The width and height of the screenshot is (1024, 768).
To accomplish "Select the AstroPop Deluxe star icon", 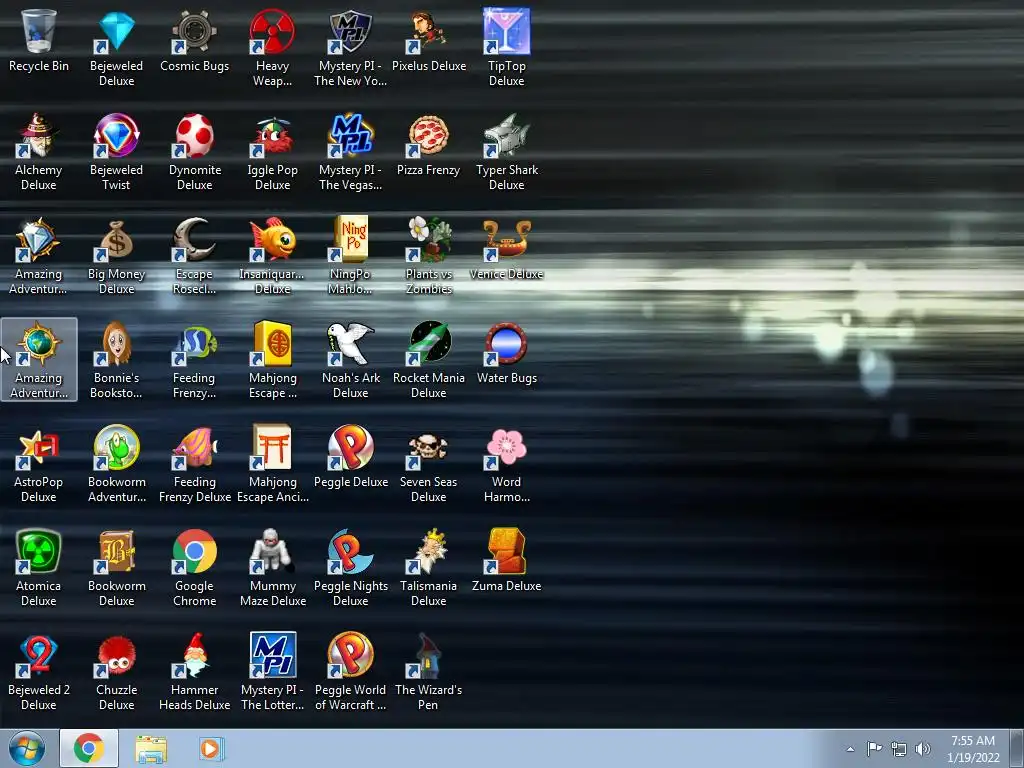I will 39,447.
